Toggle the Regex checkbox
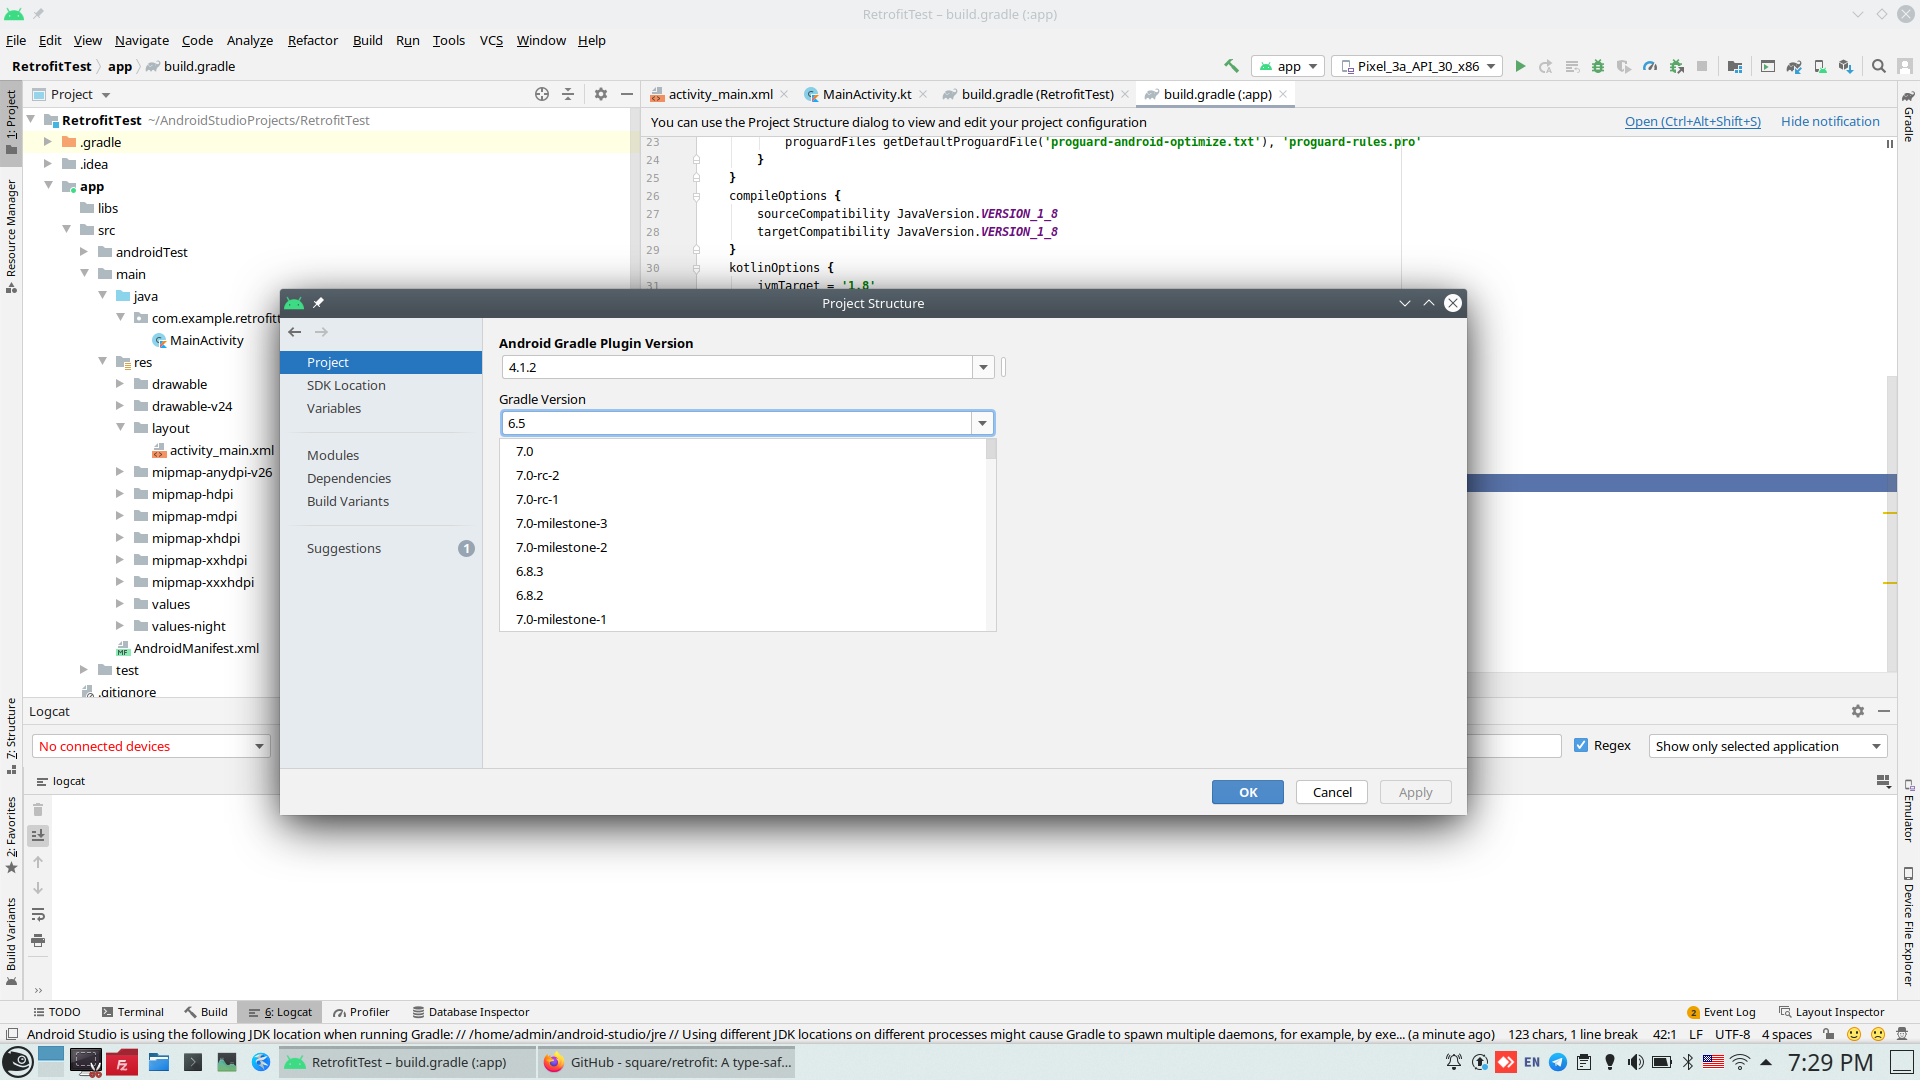Screen dimensions: 1920x1080 pos(1581,746)
